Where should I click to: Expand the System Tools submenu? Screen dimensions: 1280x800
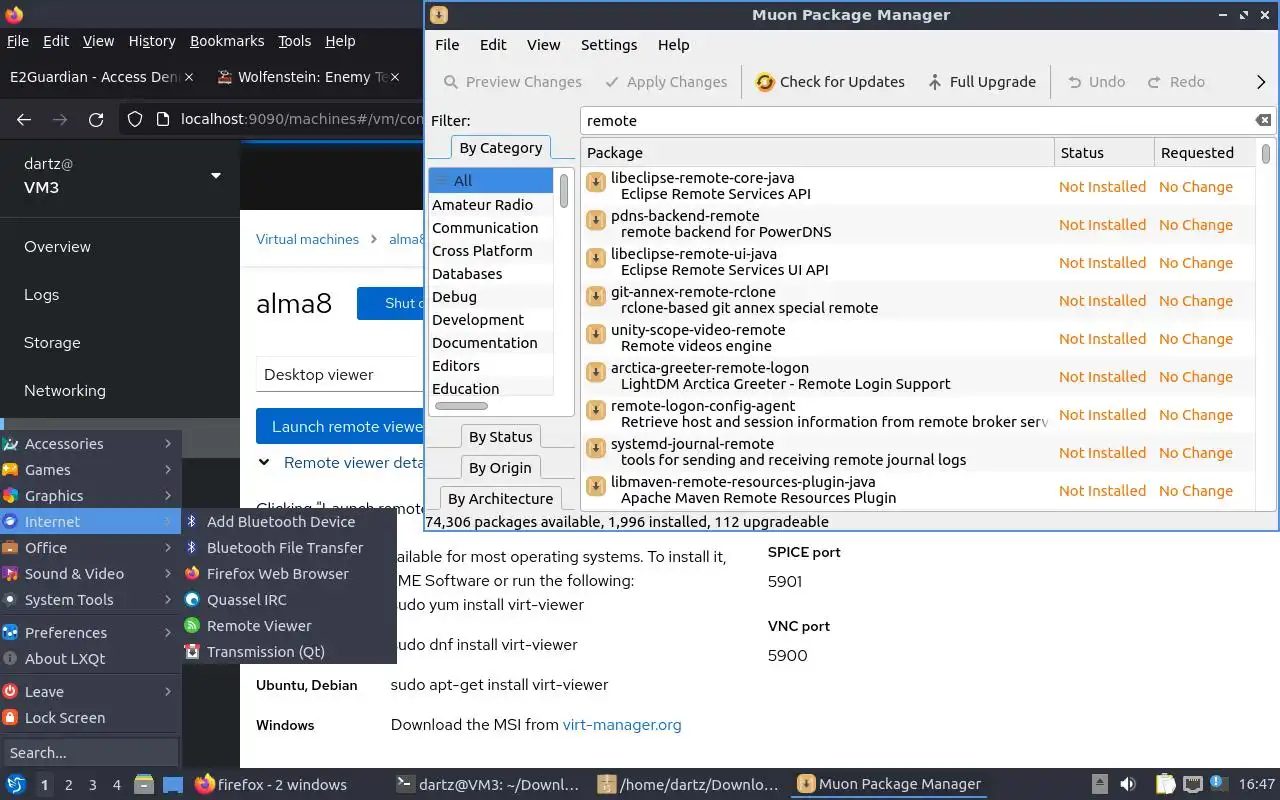click(90, 600)
